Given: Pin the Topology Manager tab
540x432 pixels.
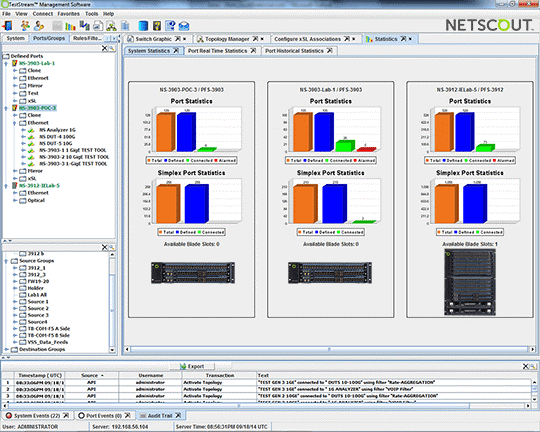Looking at the screenshot, I should pos(255,39).
